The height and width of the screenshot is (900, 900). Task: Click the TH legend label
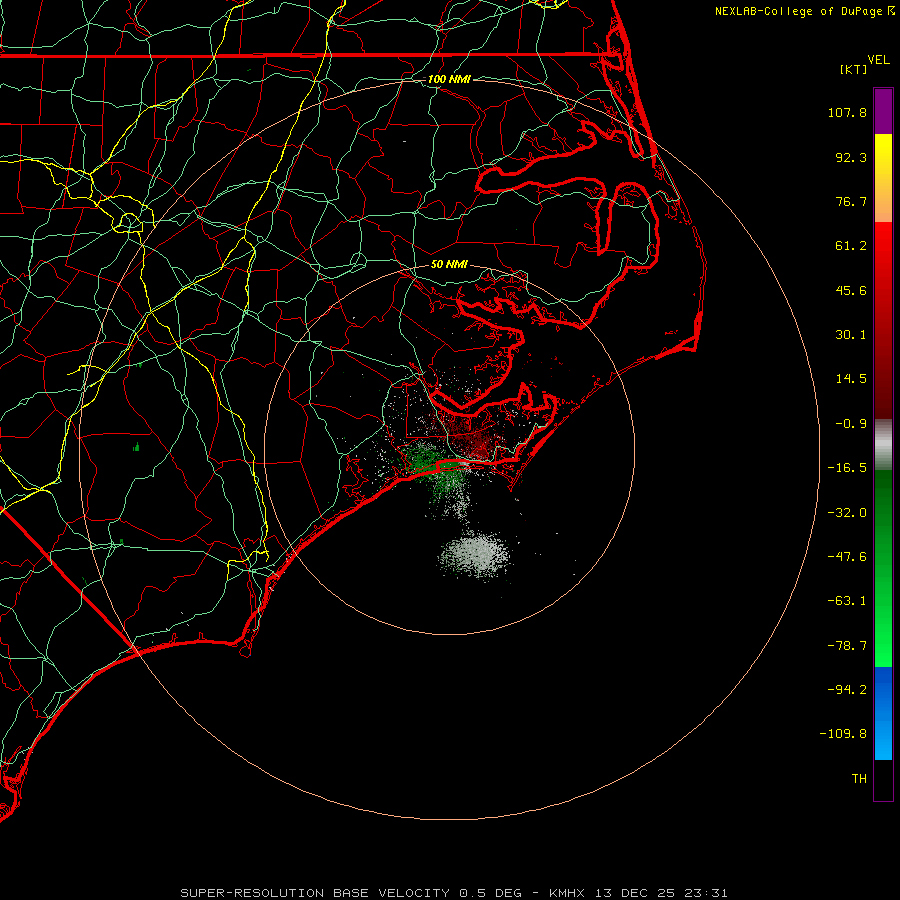(859, 778)
